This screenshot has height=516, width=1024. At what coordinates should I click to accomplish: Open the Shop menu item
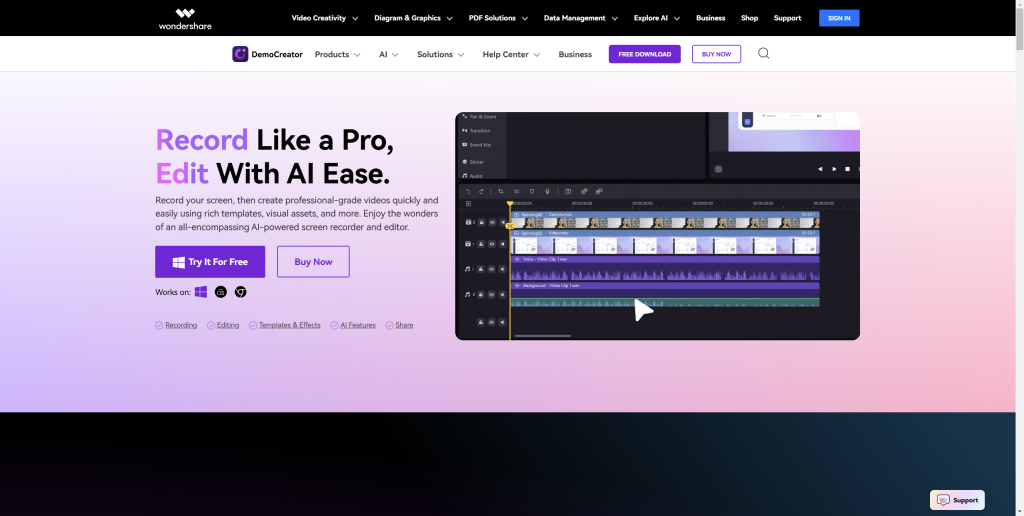tap(749, 18)
